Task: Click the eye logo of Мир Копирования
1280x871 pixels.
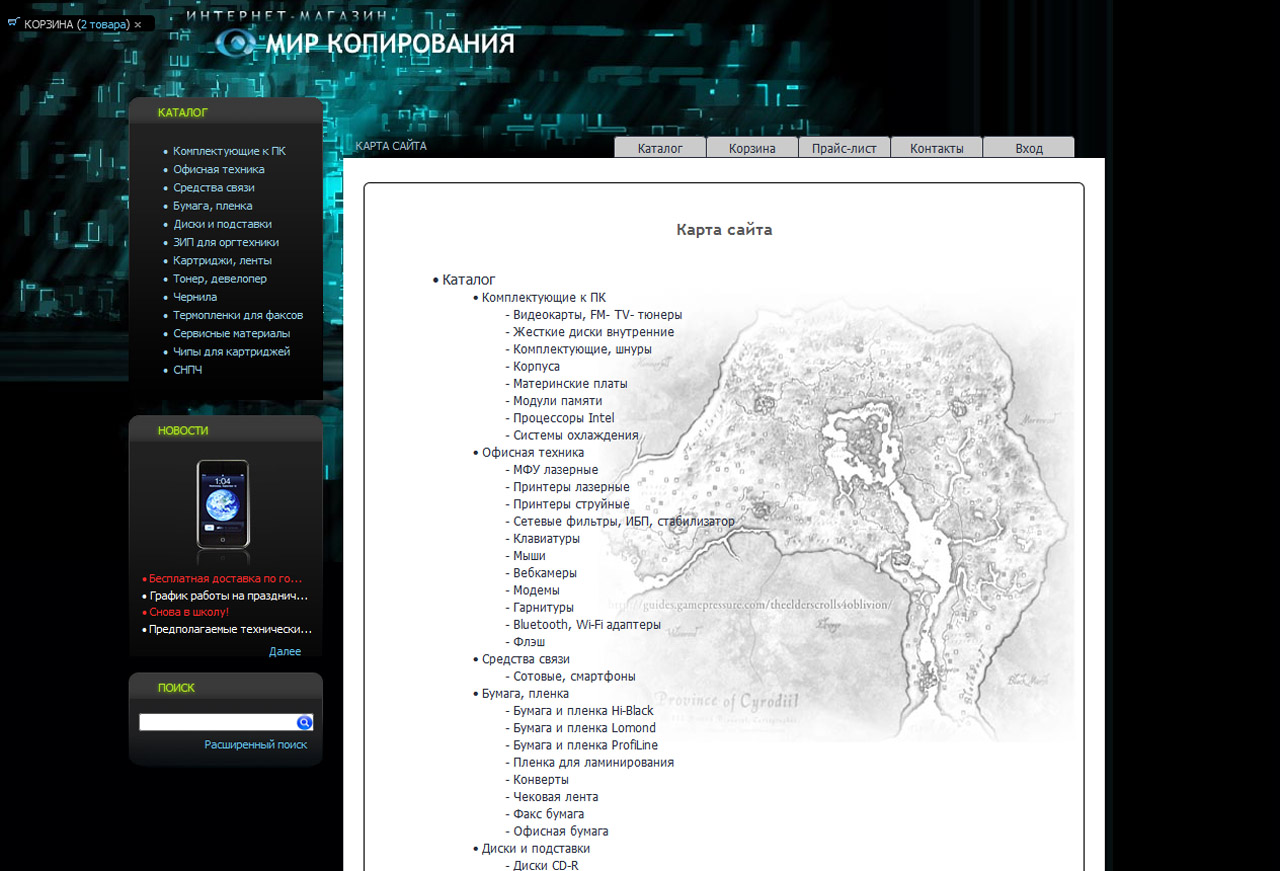Action: [237, 42]
